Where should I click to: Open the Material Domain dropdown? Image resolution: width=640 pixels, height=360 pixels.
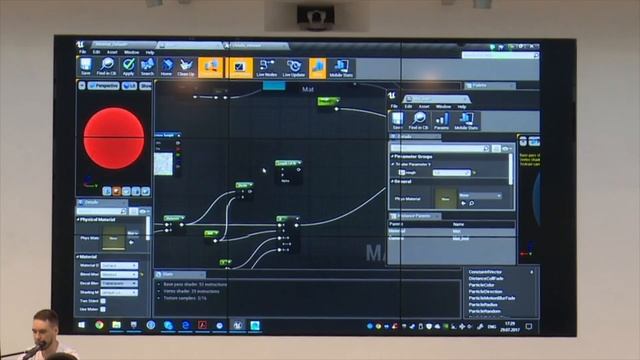[119, 266]
